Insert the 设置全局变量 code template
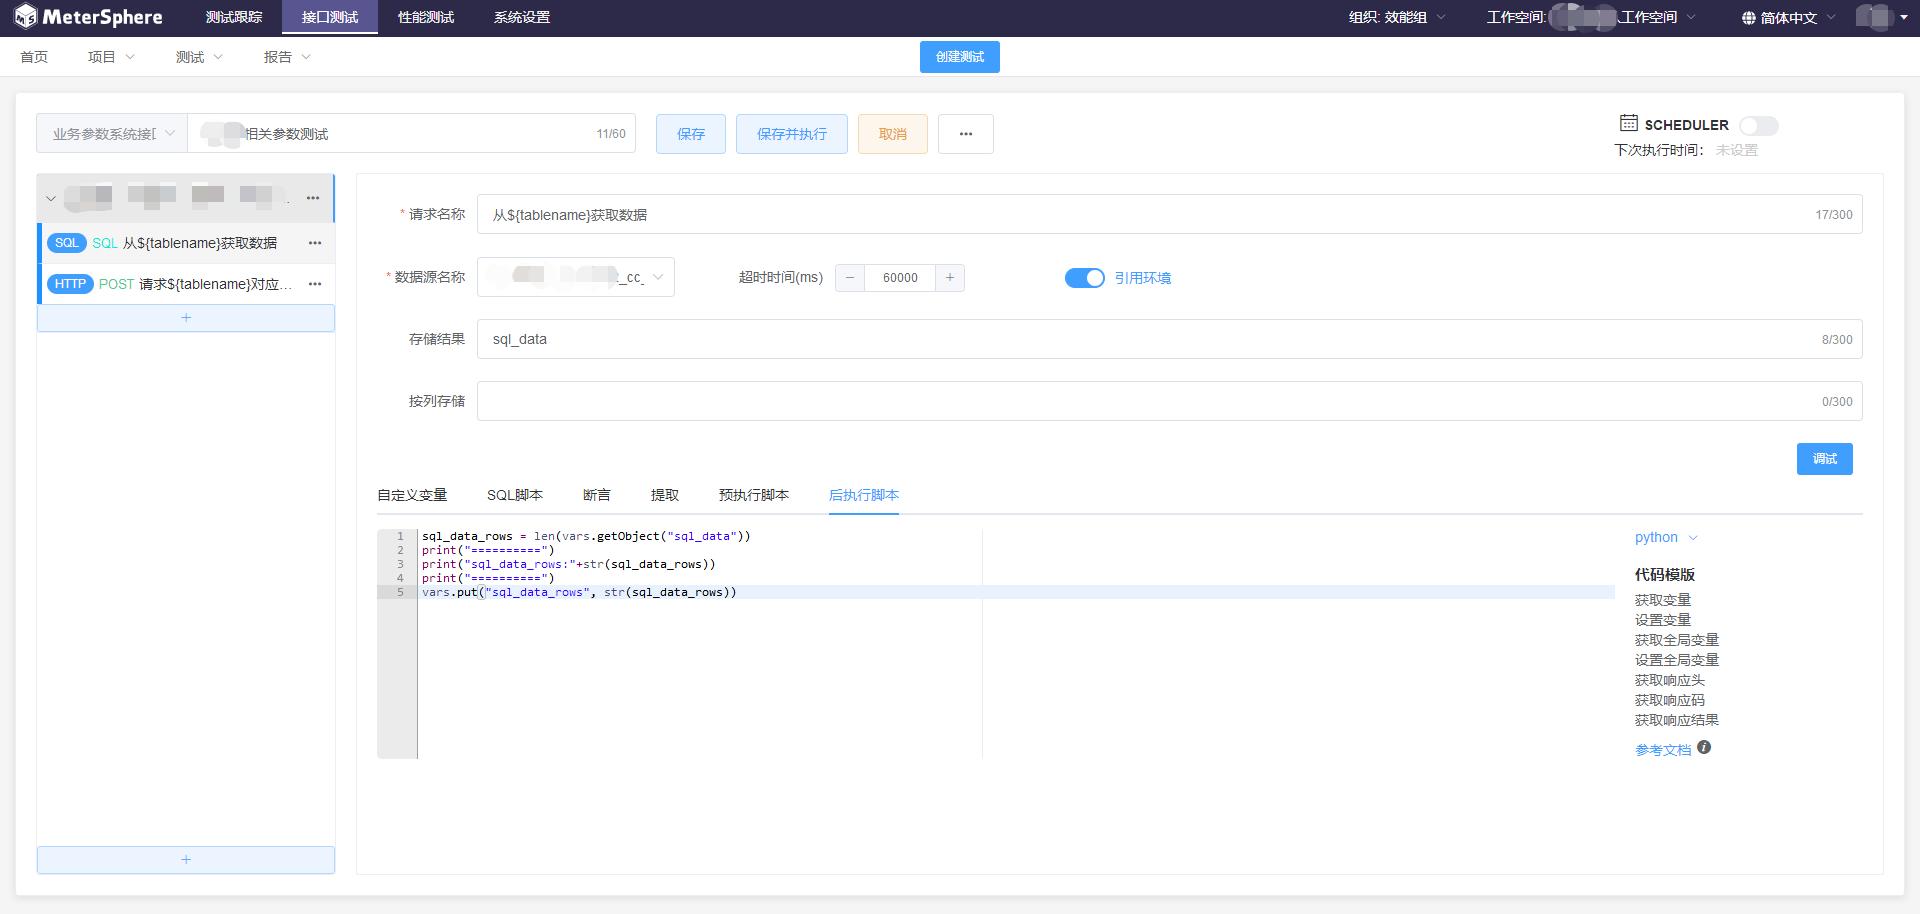 tap(1677, 660)
